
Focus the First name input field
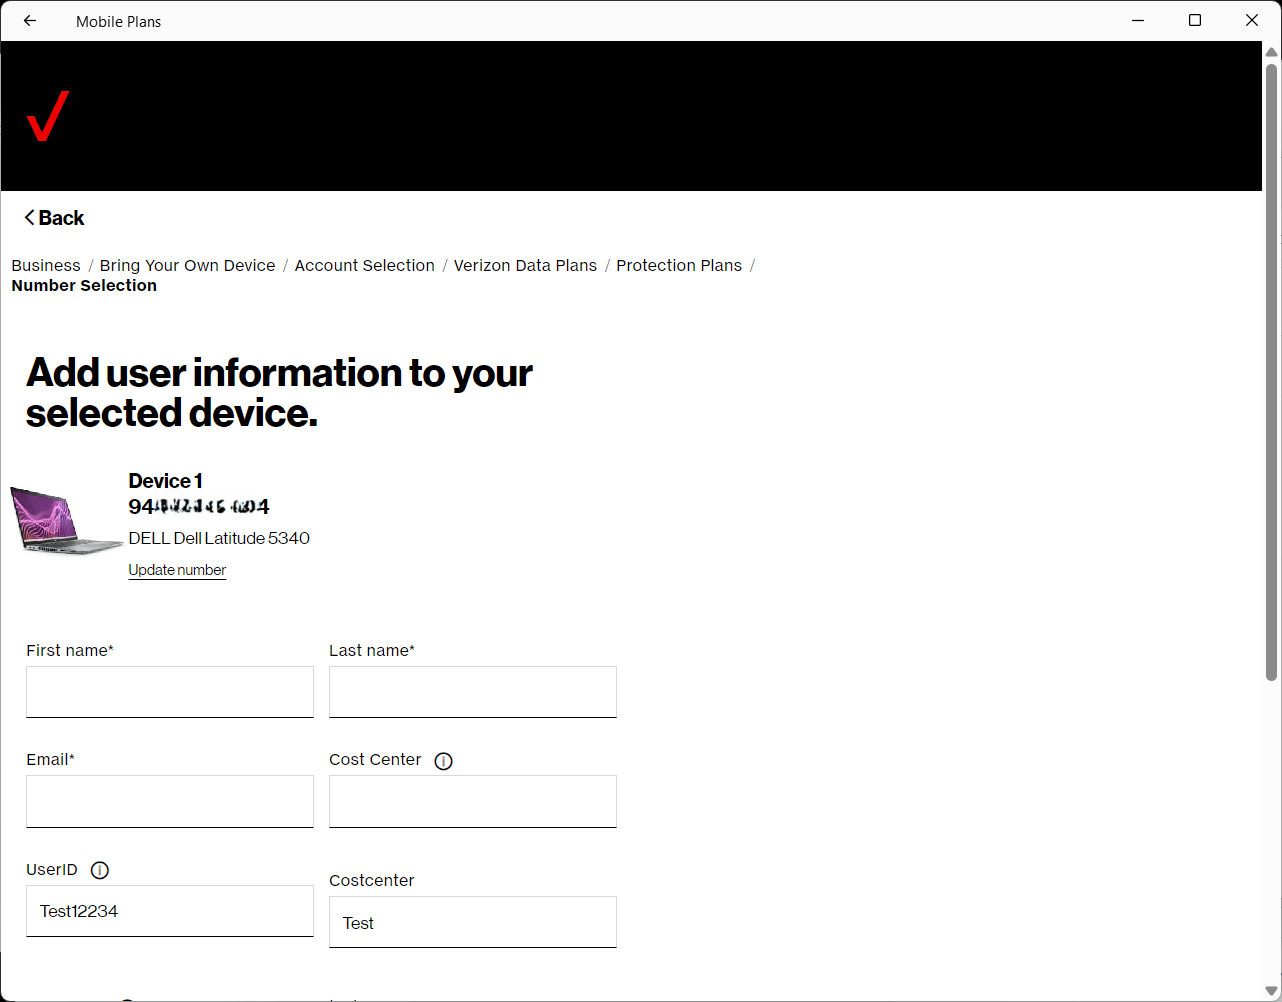tap(170, 692)
